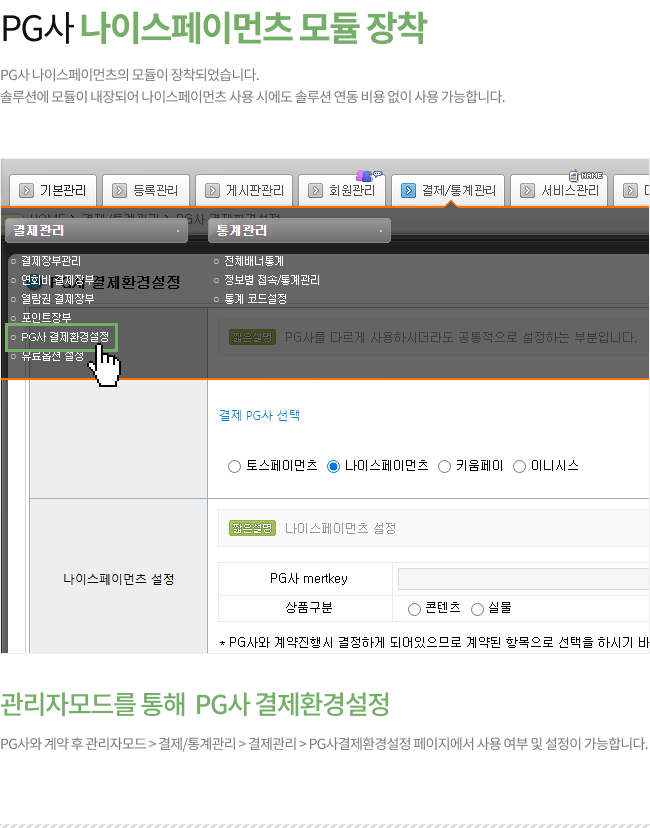
Task: Click blue arrow icon on 결제/통계관리 tab
Action: [x=409, y=190]
